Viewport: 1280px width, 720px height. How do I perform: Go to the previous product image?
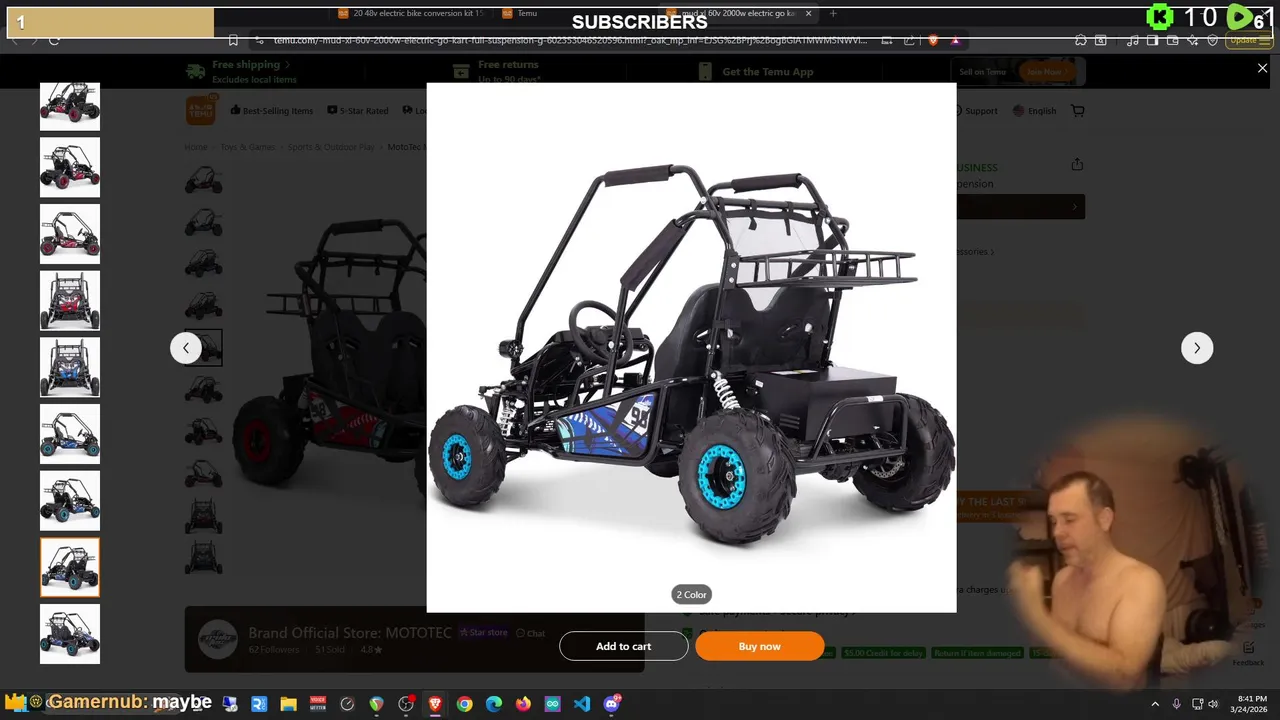coord(185,348)
